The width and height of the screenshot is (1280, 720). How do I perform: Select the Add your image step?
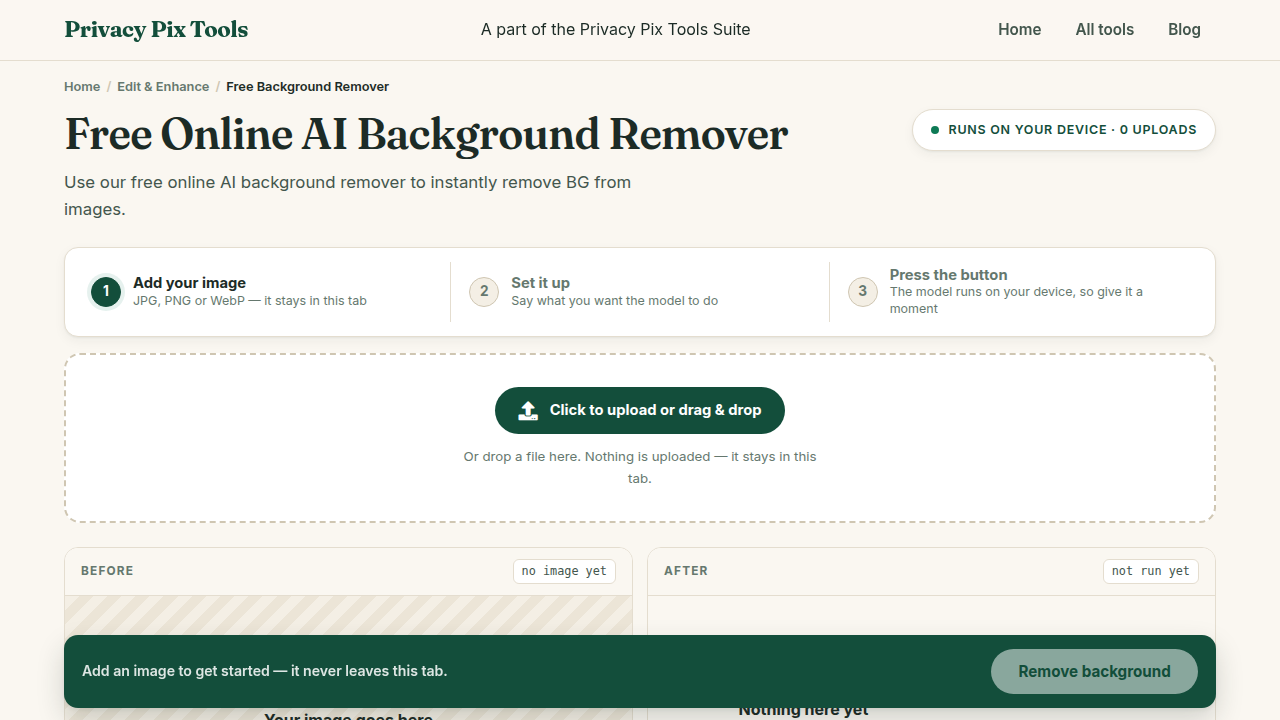[x=260, y=292]
